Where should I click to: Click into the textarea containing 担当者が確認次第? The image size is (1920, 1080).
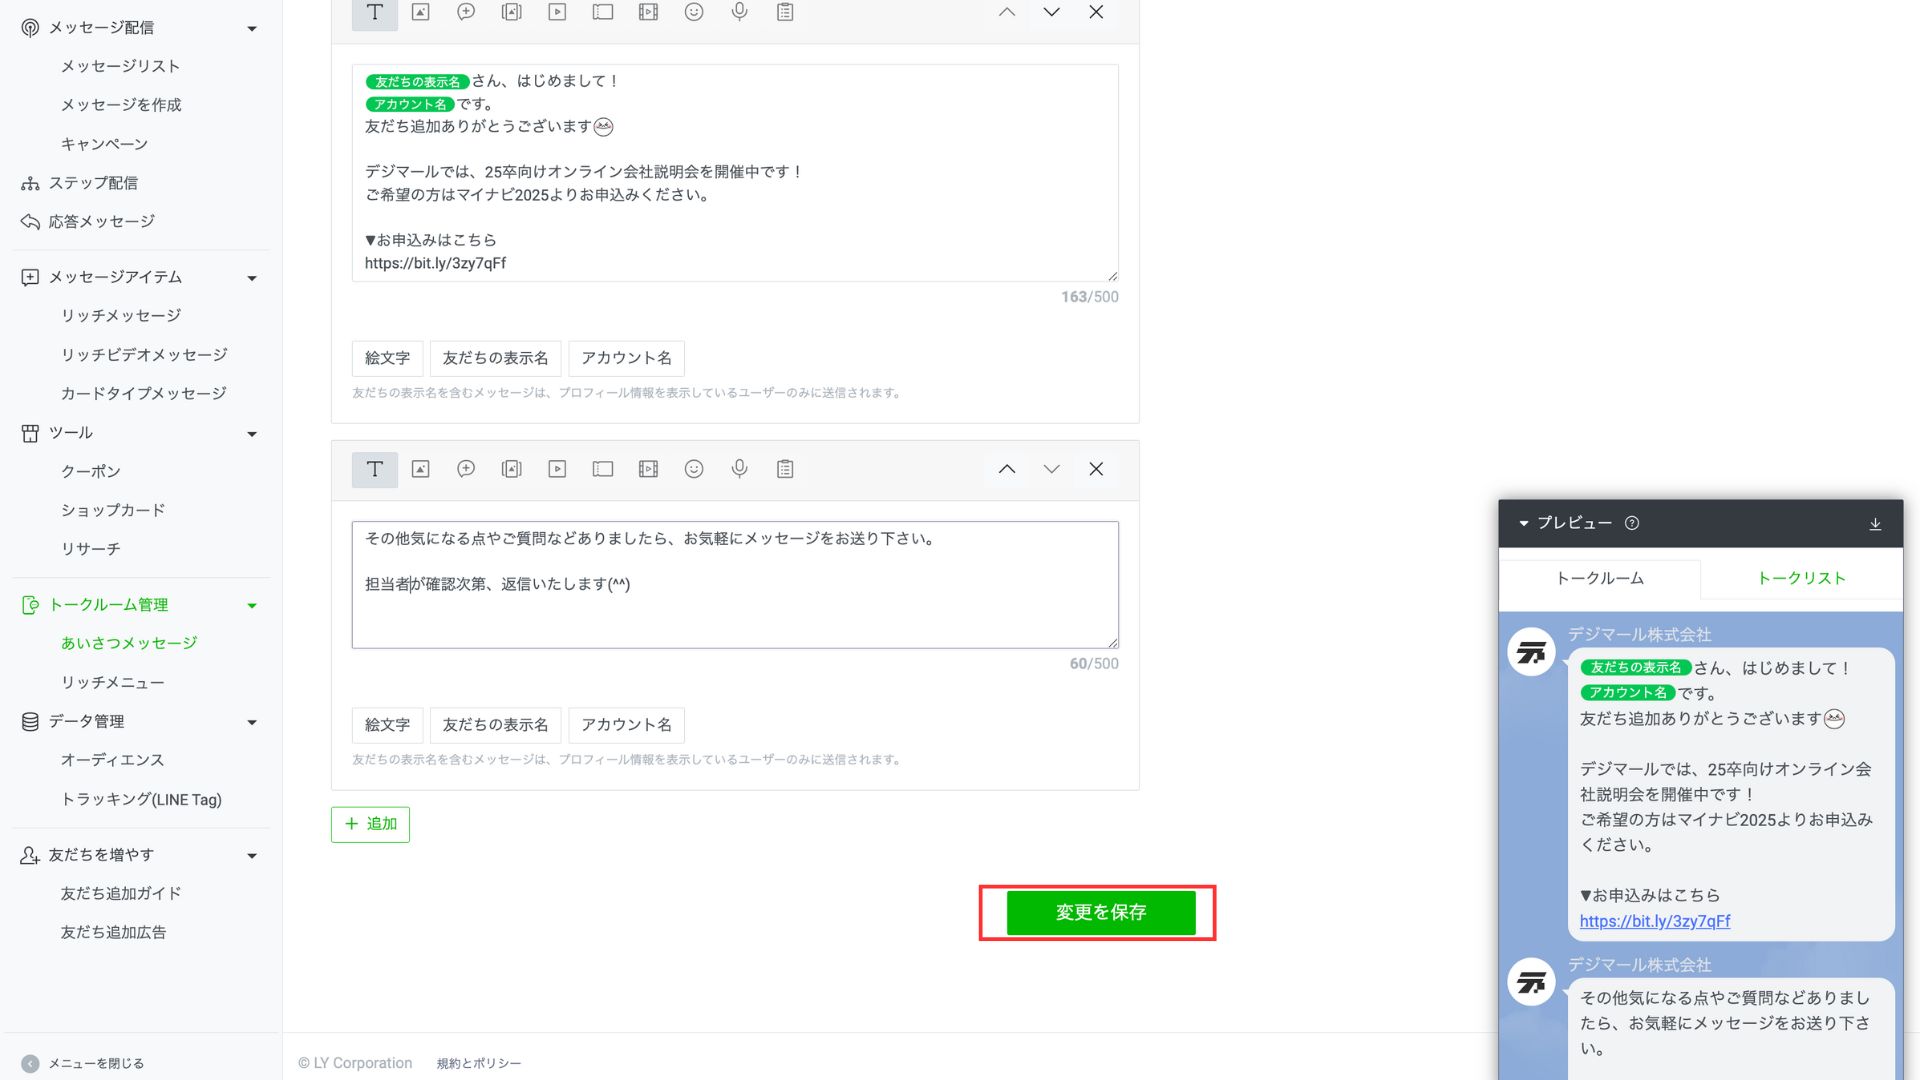[735, 584]
